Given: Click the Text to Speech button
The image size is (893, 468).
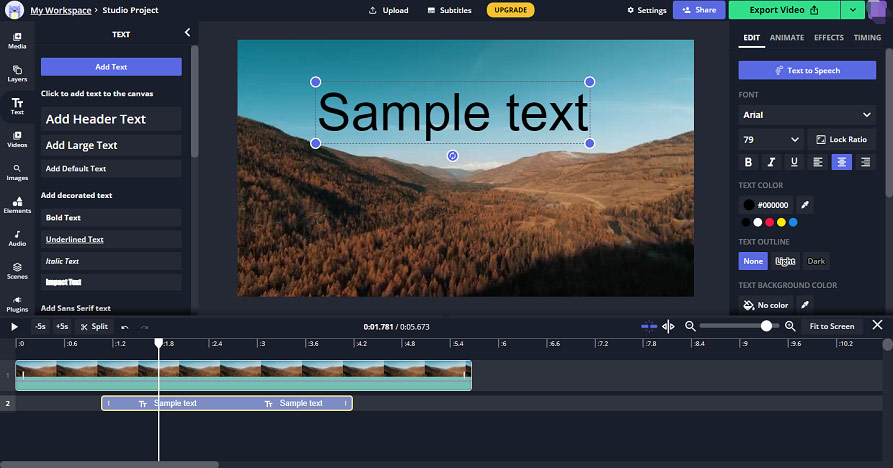Looking at the screenshot, I should point(807,71).
